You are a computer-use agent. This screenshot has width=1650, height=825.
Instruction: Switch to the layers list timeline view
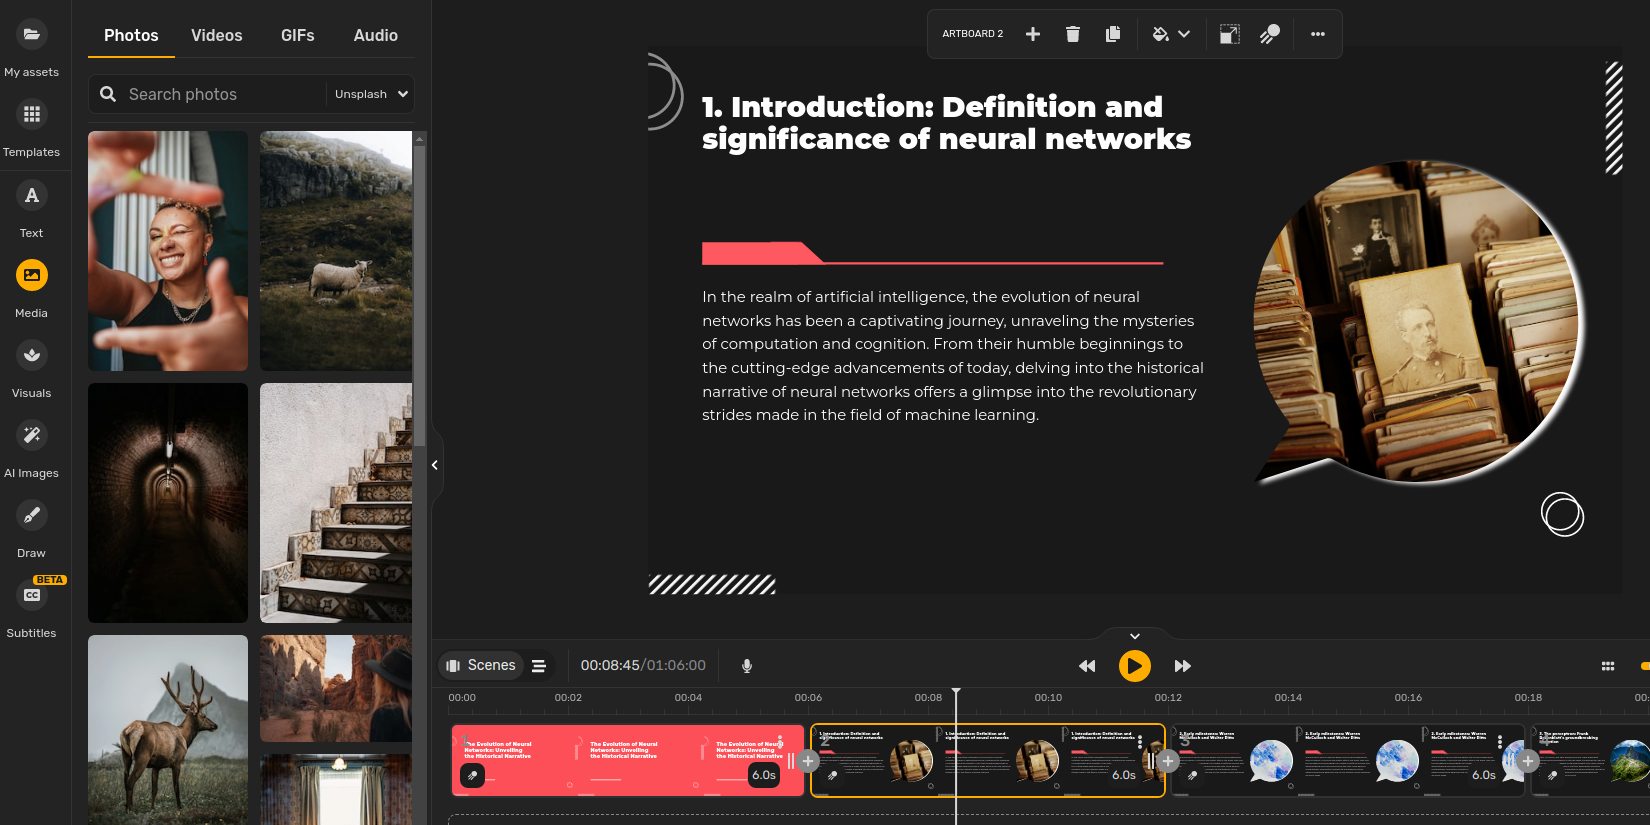click(x=539, y=666)
